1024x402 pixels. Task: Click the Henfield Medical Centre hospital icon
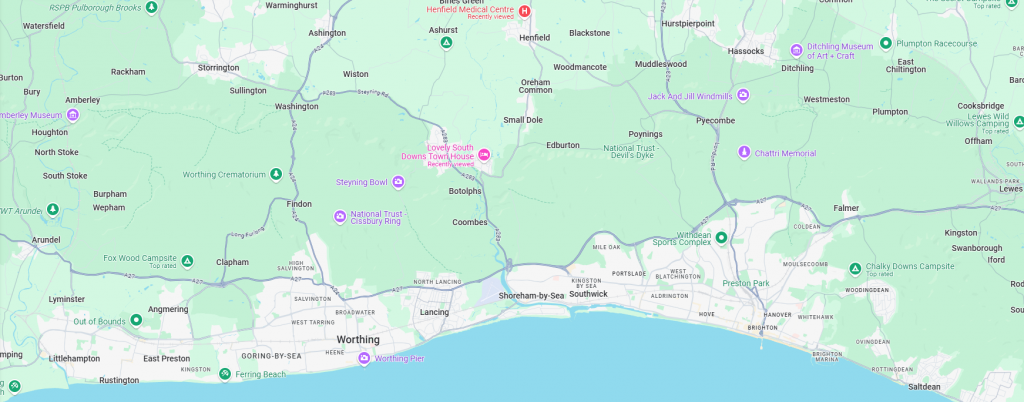524,11
